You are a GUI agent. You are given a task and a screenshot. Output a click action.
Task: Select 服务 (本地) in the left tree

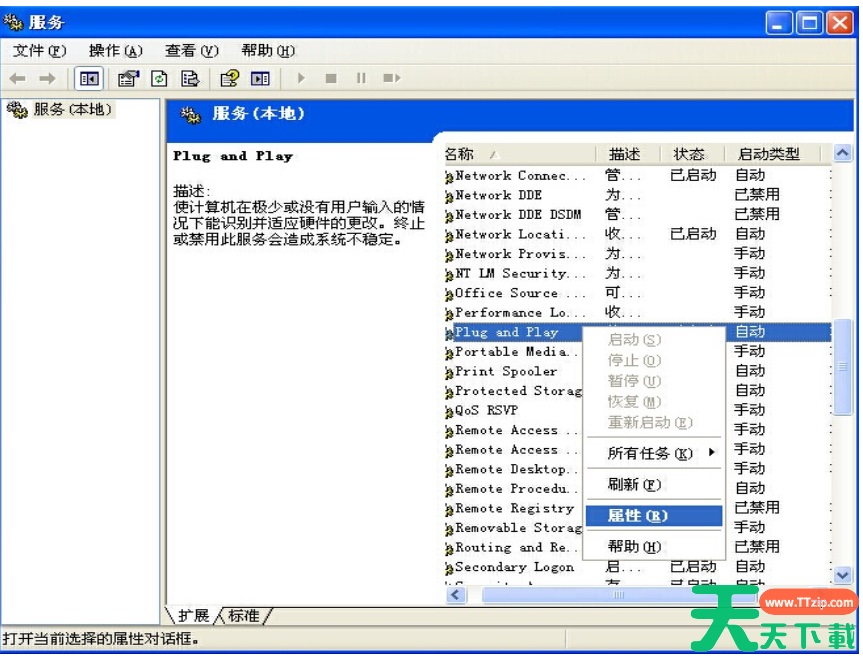point(72,109)
